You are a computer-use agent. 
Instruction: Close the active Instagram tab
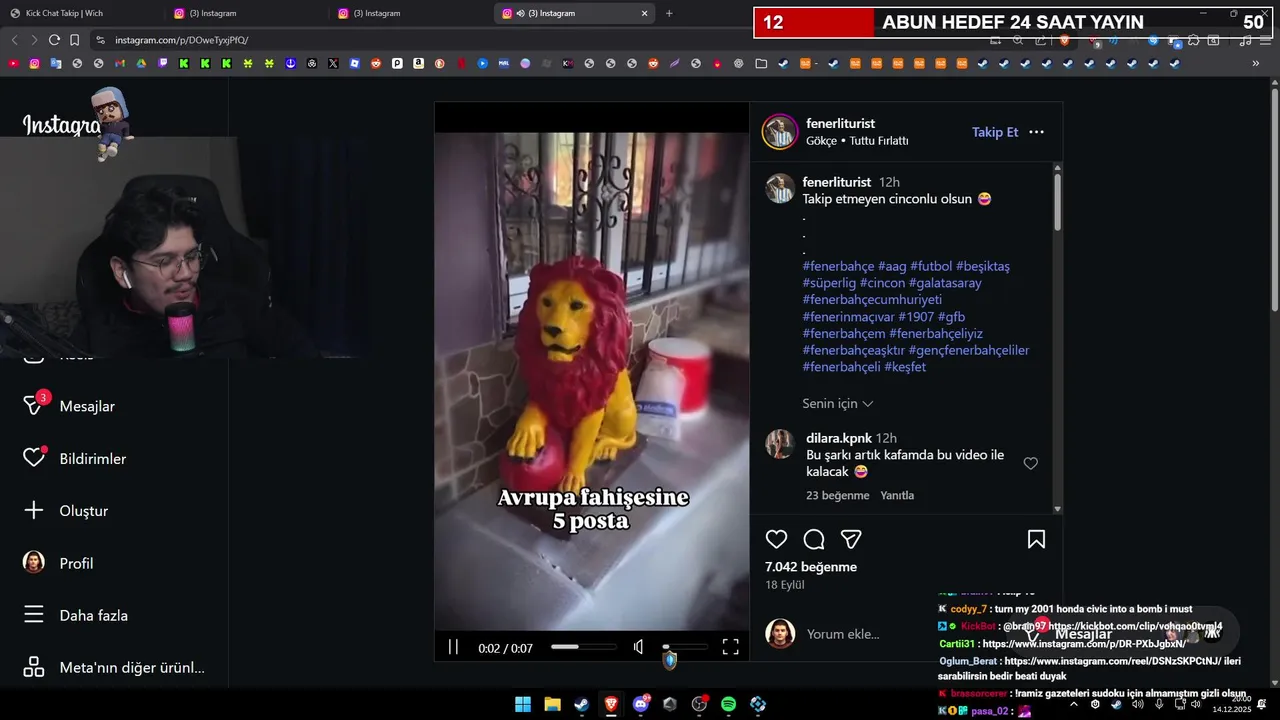point(644,13)
